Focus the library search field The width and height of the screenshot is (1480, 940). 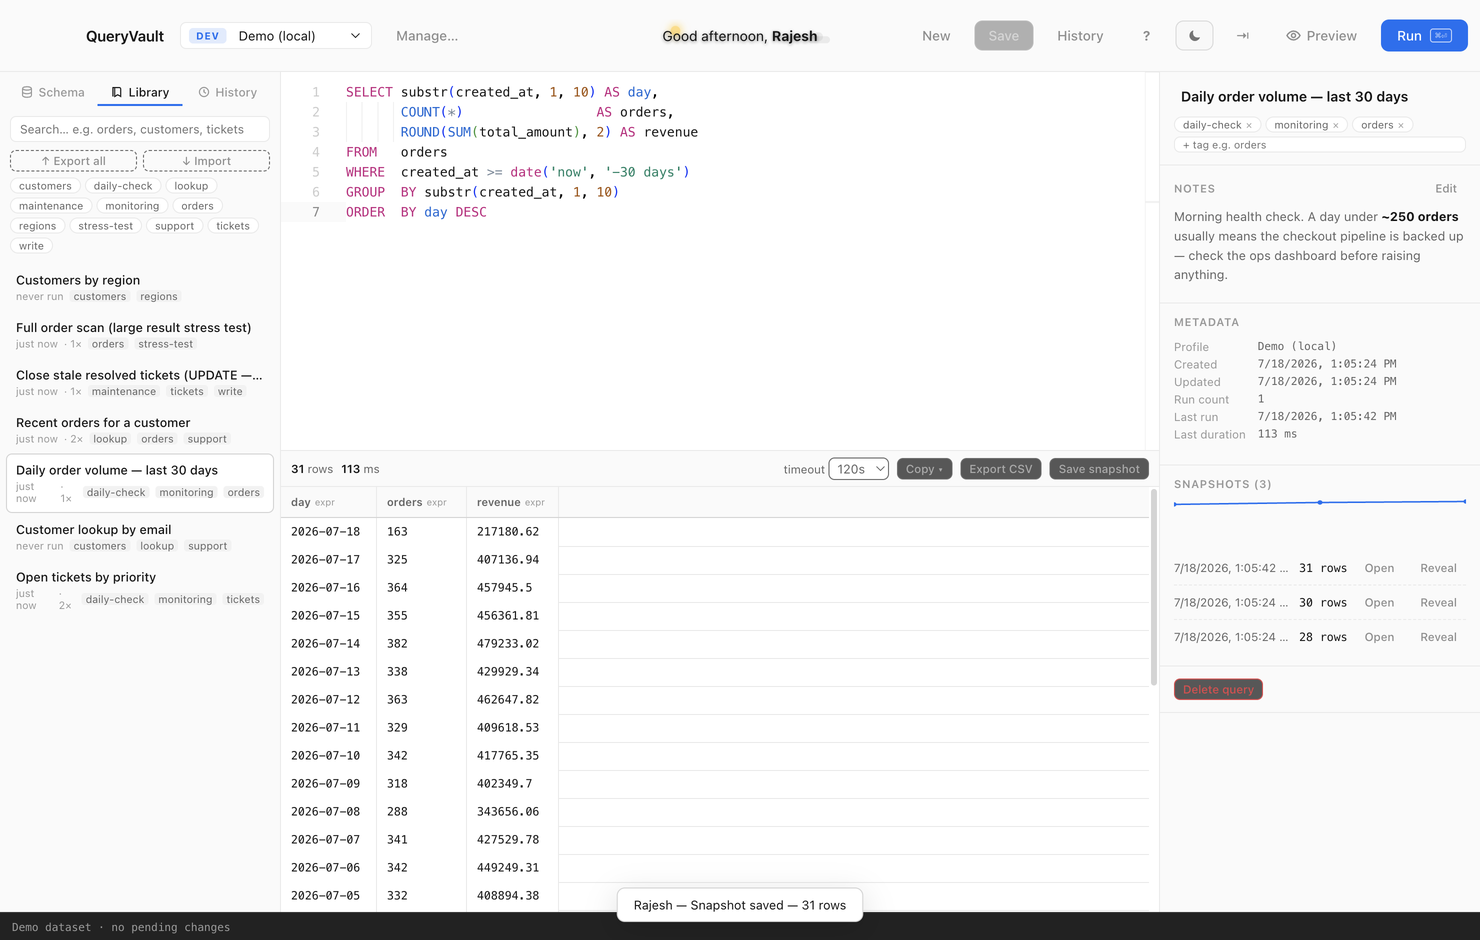(x=140, y=129)
